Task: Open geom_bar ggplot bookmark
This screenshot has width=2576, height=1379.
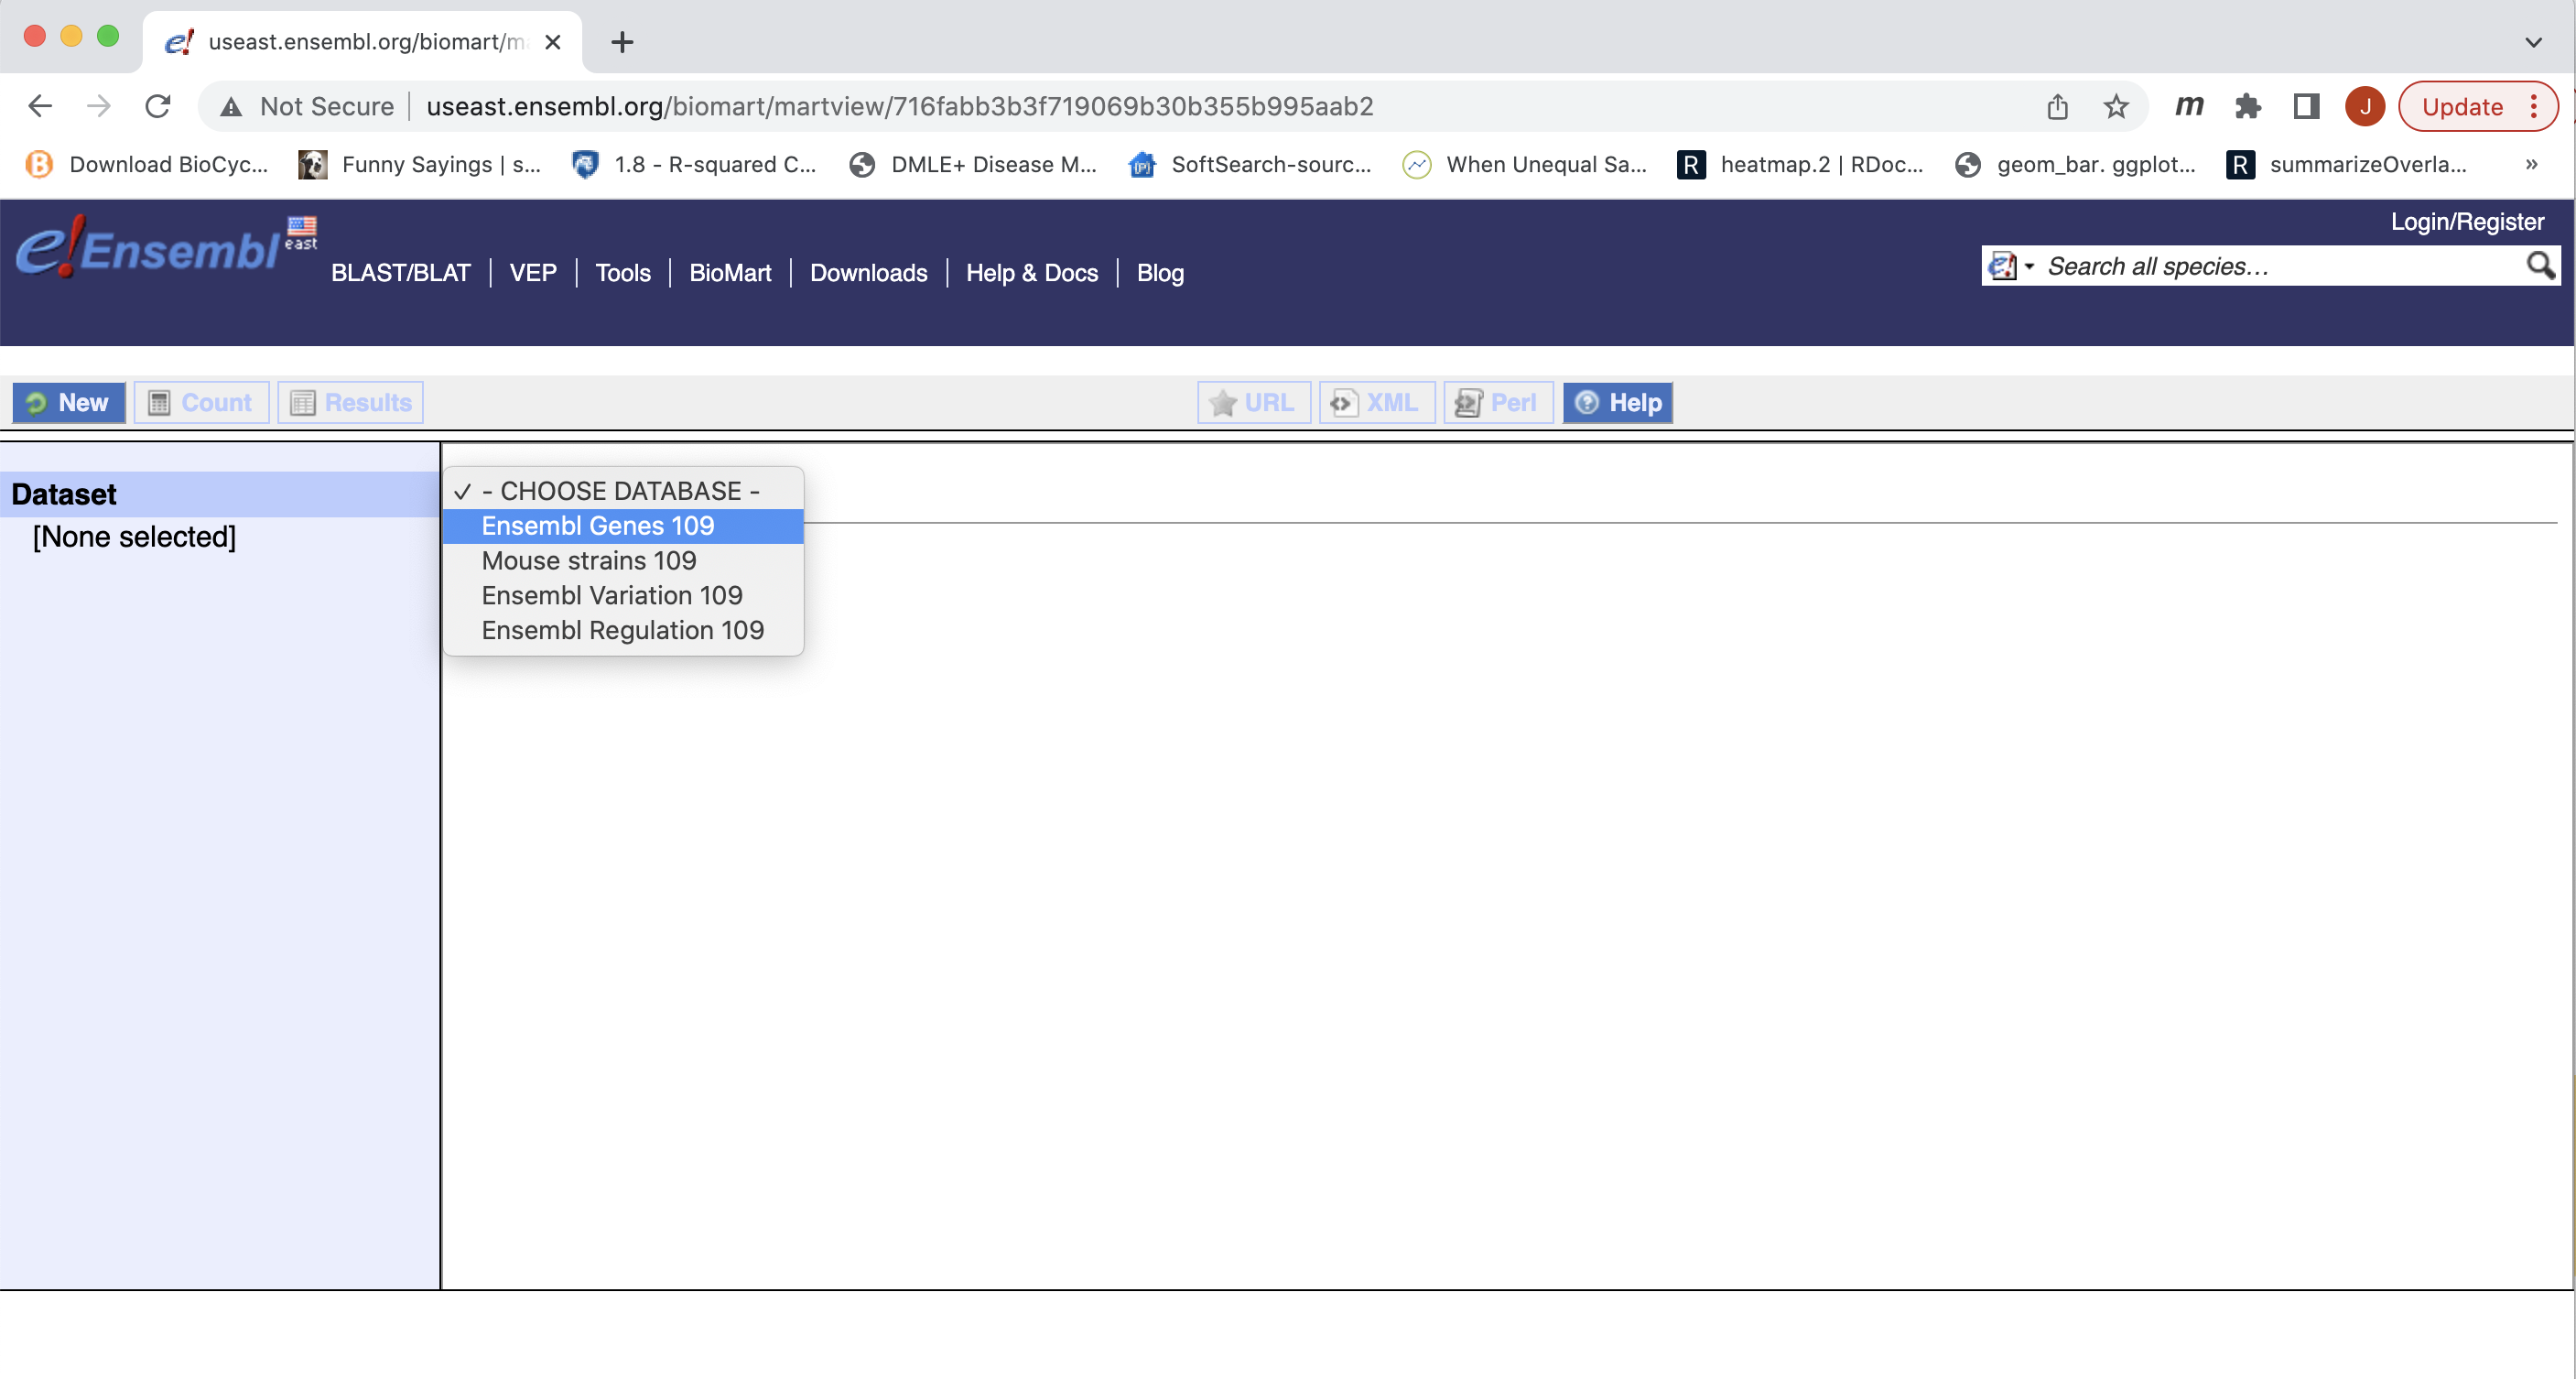Action: click(x=2076, y=164)
